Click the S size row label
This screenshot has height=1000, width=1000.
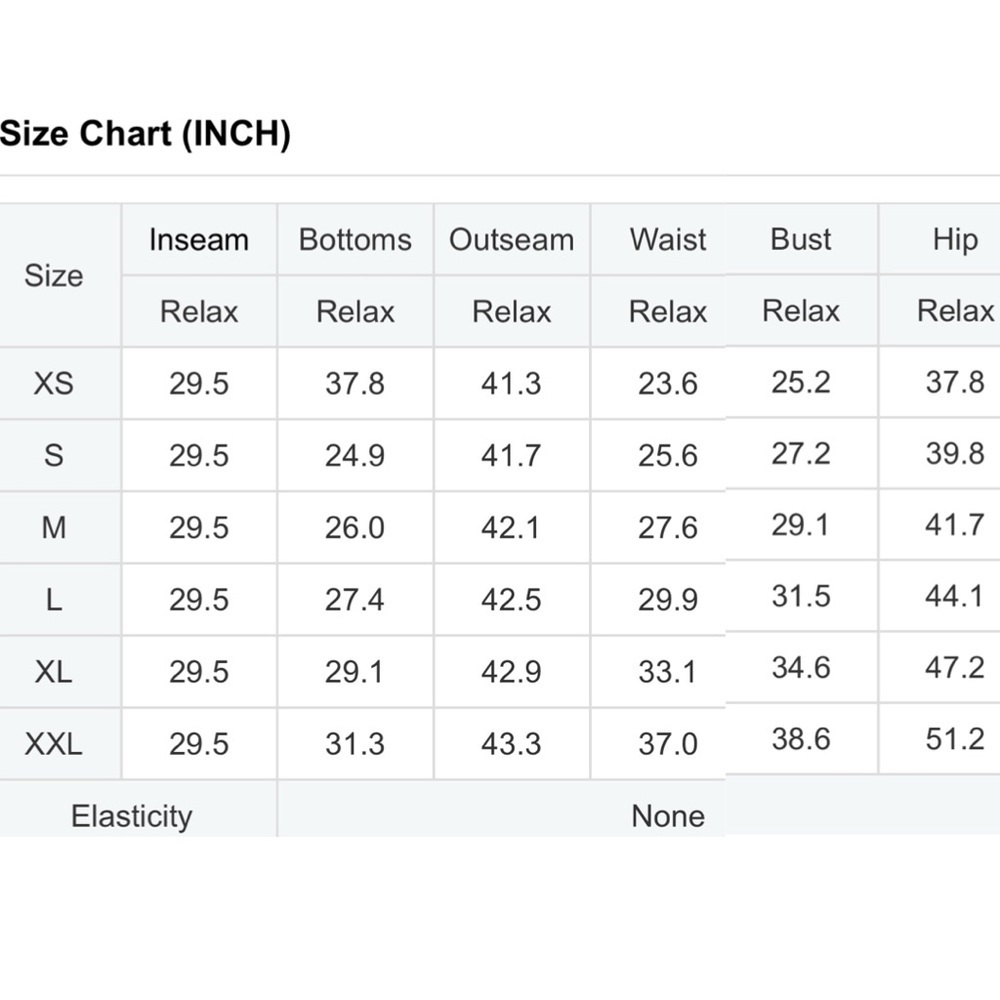54,455
